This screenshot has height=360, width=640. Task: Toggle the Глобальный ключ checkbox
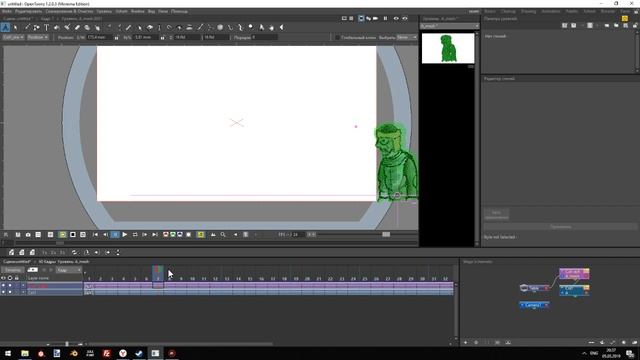tap(338, 37)
